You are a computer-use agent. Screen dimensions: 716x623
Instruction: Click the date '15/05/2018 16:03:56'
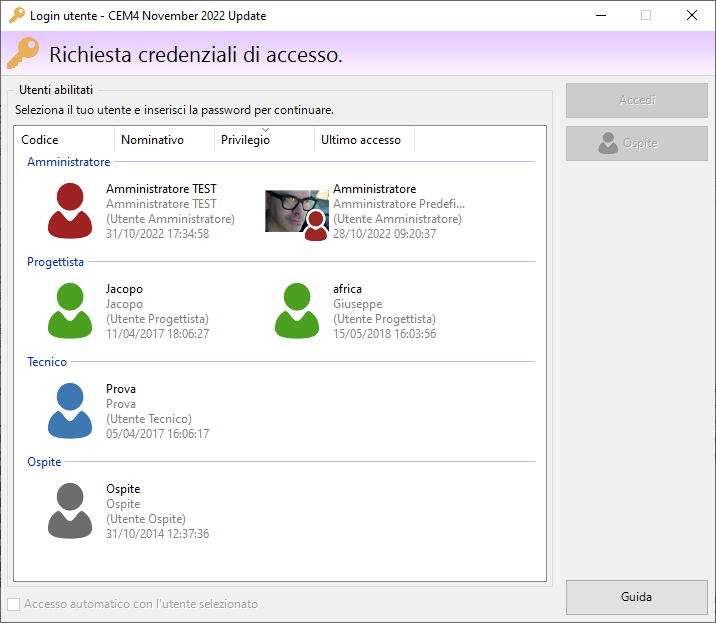[384, 334]
